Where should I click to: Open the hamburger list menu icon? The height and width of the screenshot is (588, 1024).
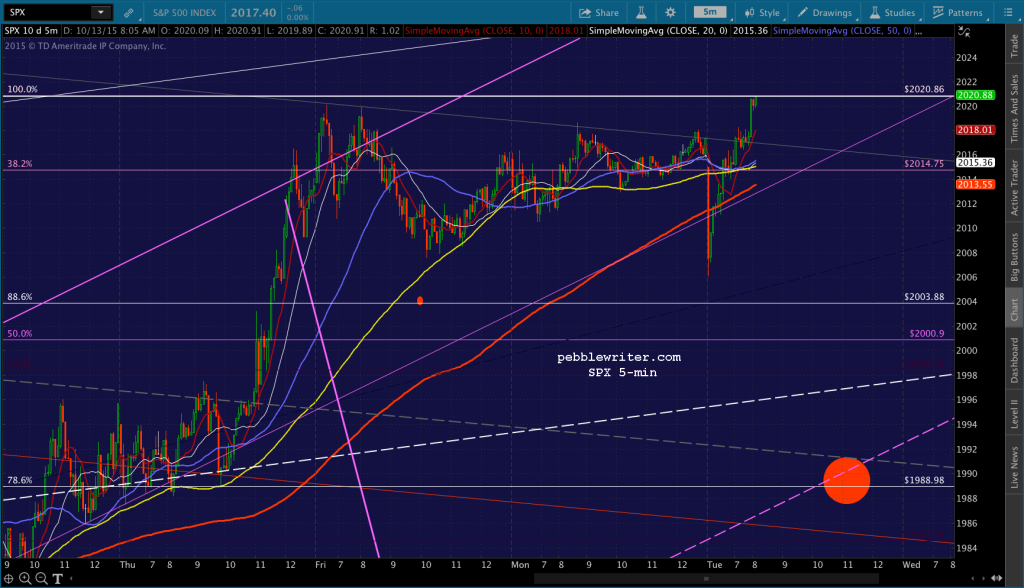coord(1008,12)
